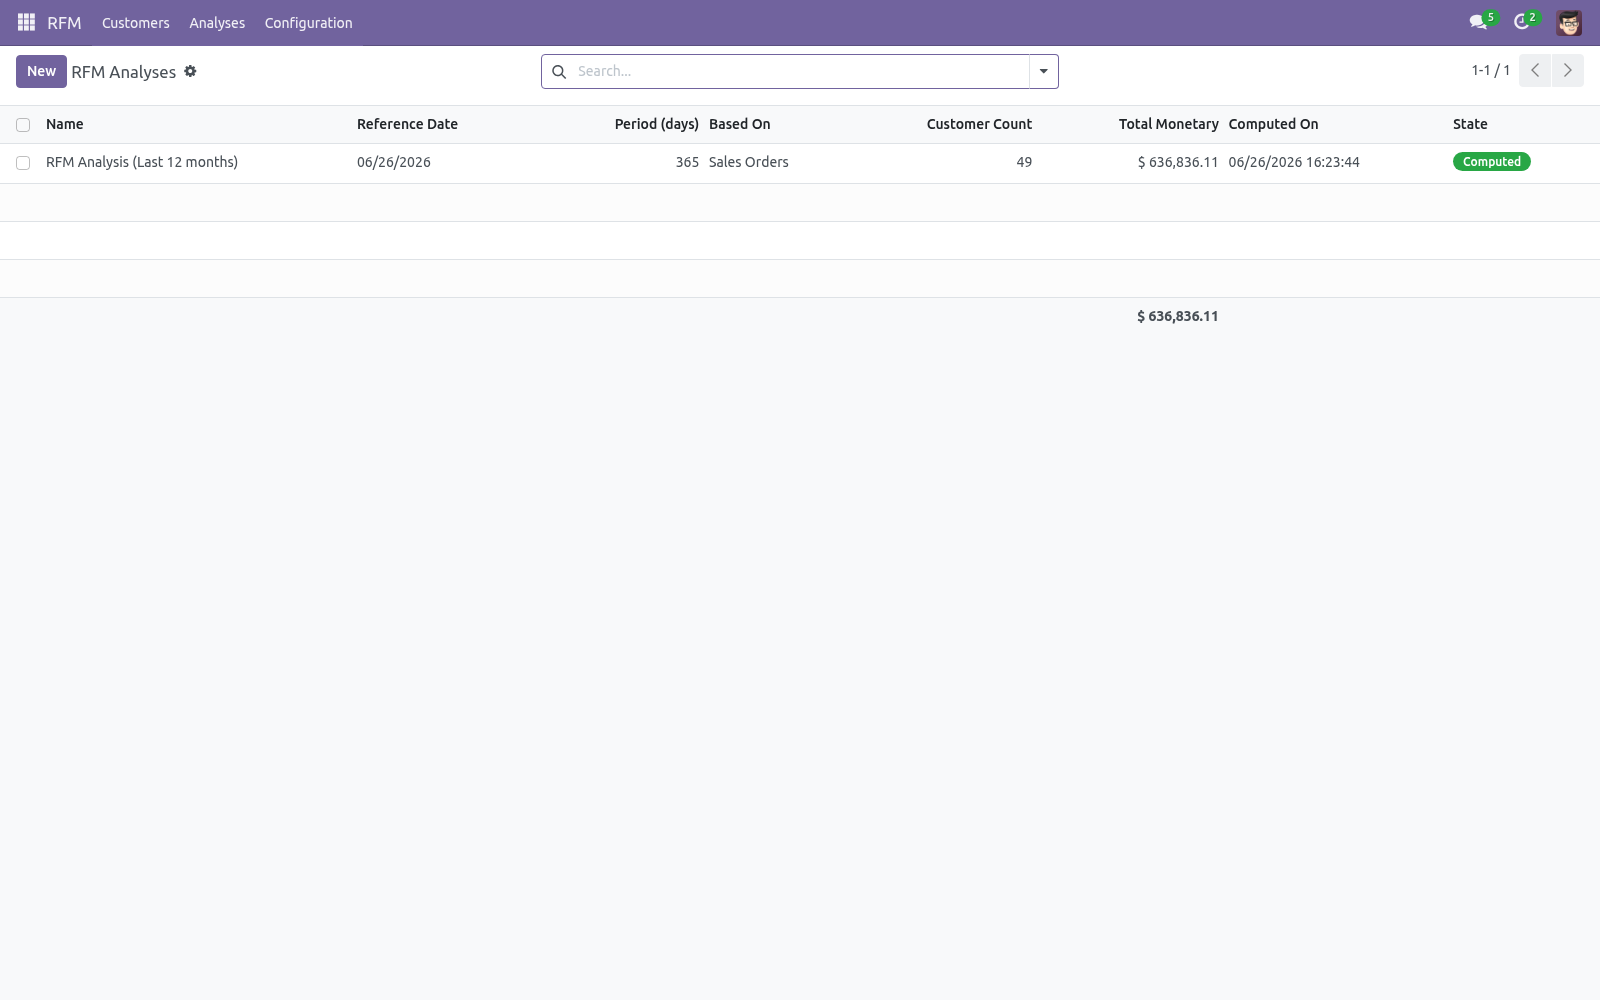Screen dimensions: 1600x1000
Task: Sort by Reference Date column header
Action: click(407, 124)
